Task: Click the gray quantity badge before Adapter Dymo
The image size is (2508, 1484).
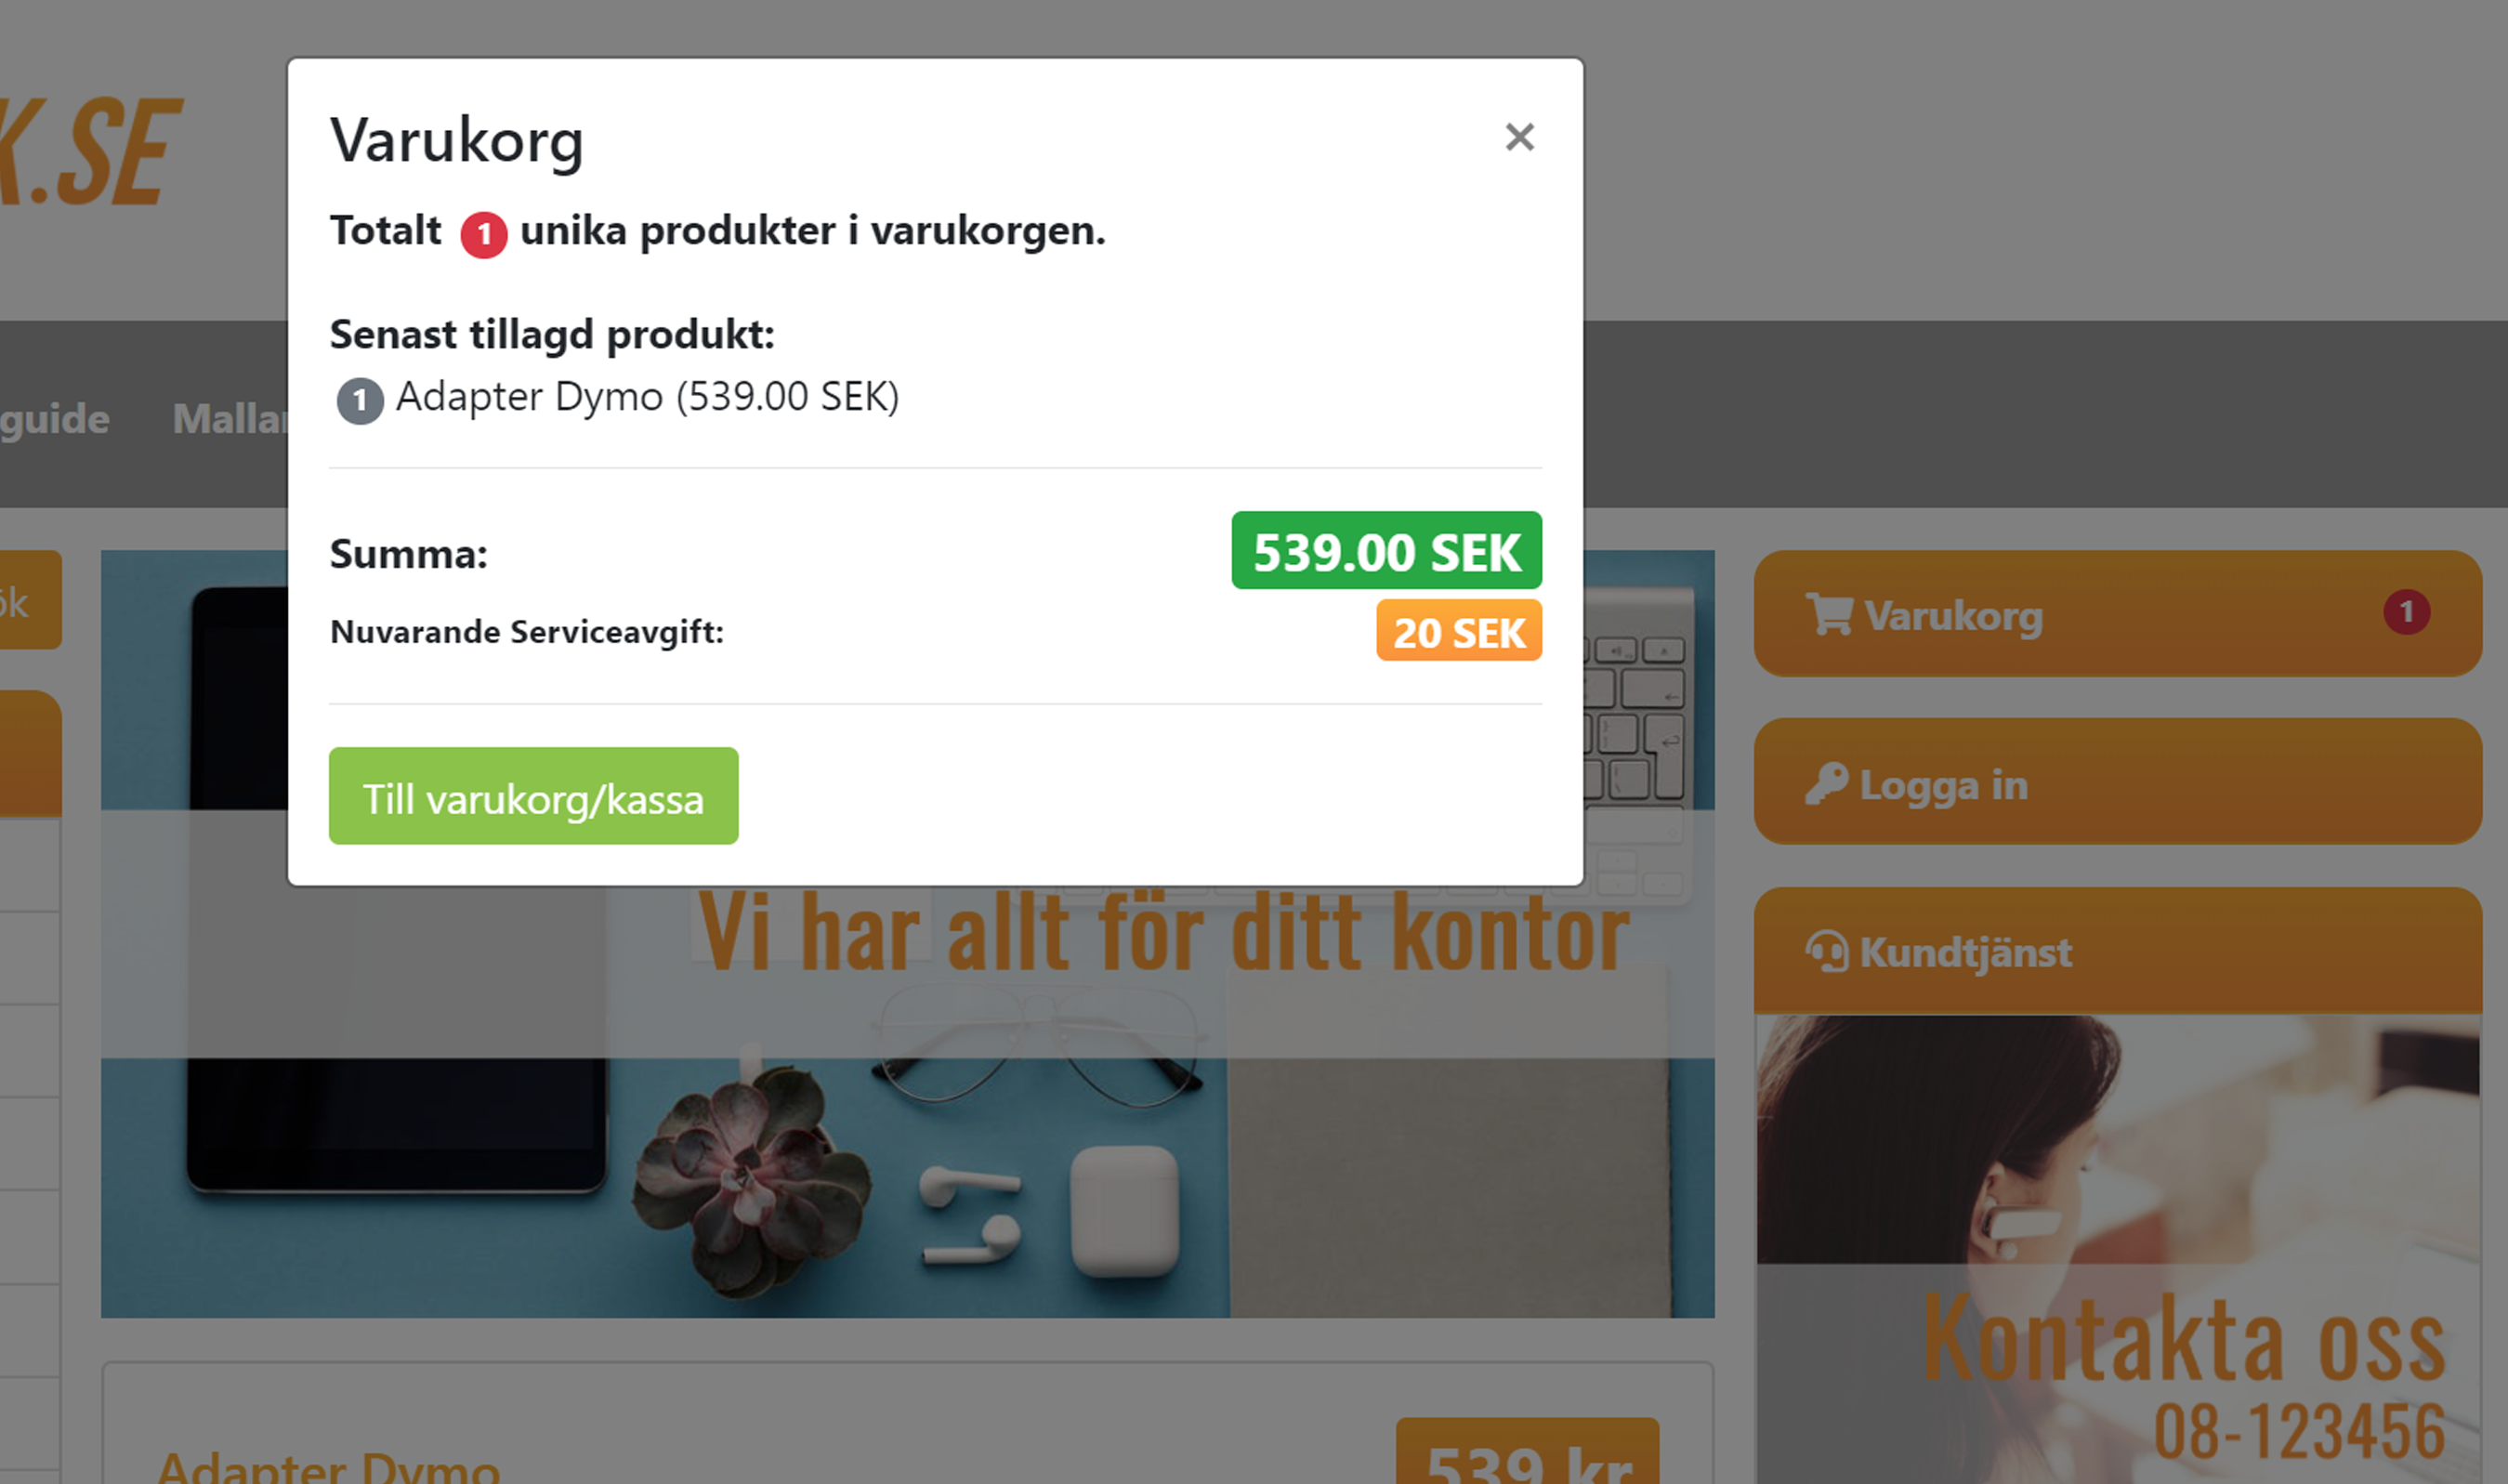Action: coord(360,401)
